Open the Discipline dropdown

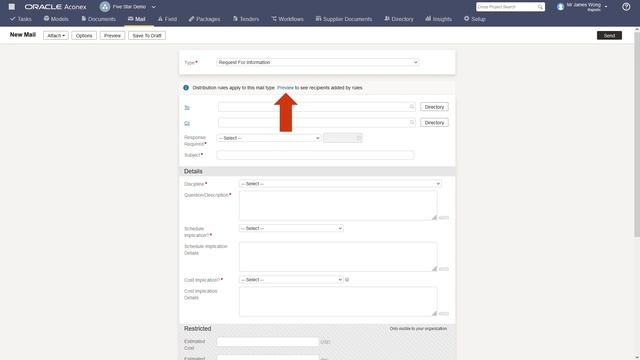coord(340,184)
